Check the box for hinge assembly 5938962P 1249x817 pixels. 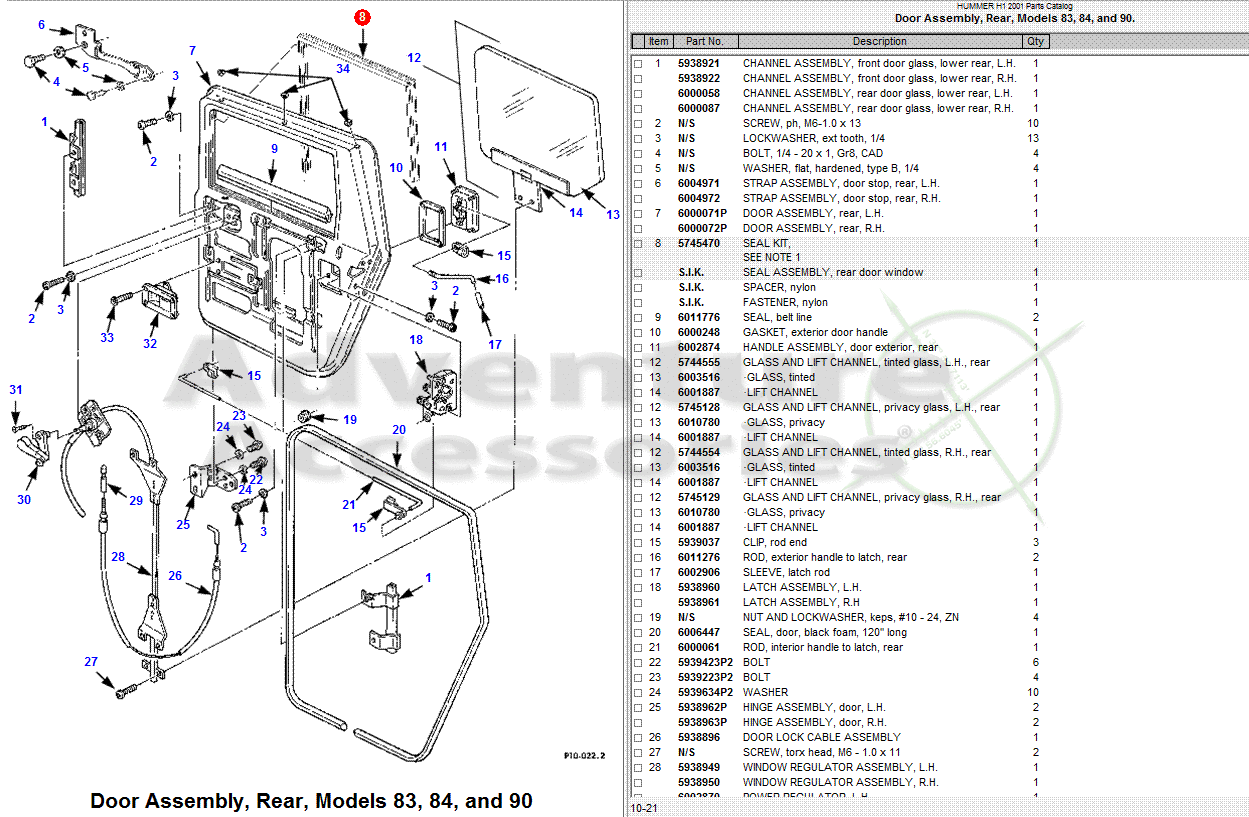pyautogui.click(x=637, y=708)
